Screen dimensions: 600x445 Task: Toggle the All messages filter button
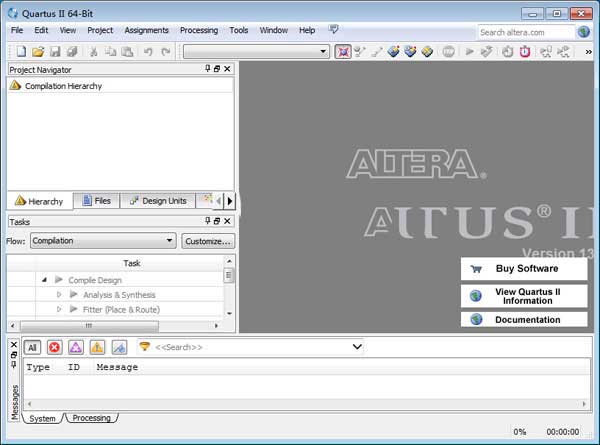(32, 347)
